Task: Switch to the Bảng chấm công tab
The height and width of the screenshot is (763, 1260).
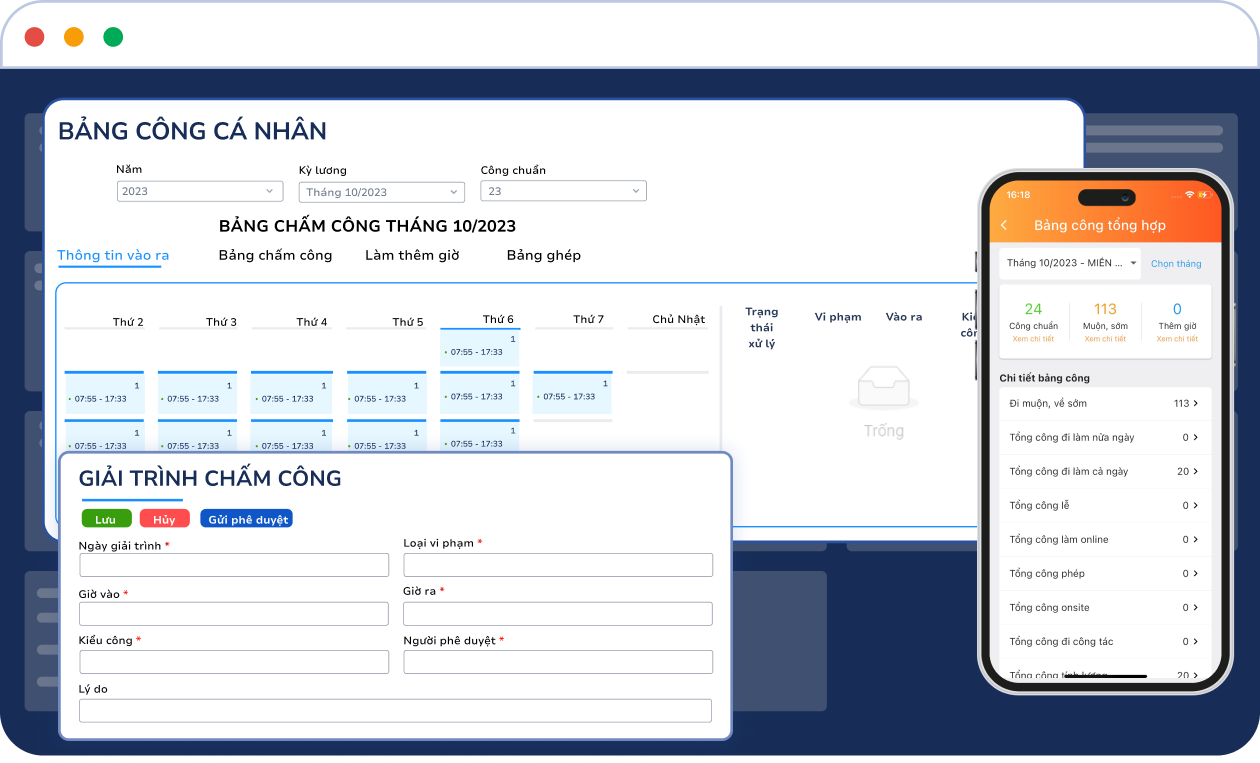Action: click(x=275, y=255)
